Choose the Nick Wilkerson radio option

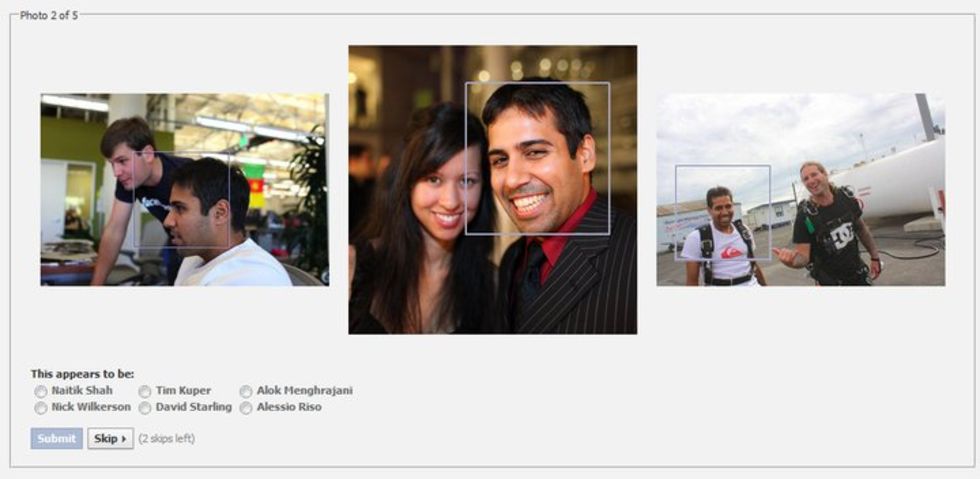[x=41, y=408]
